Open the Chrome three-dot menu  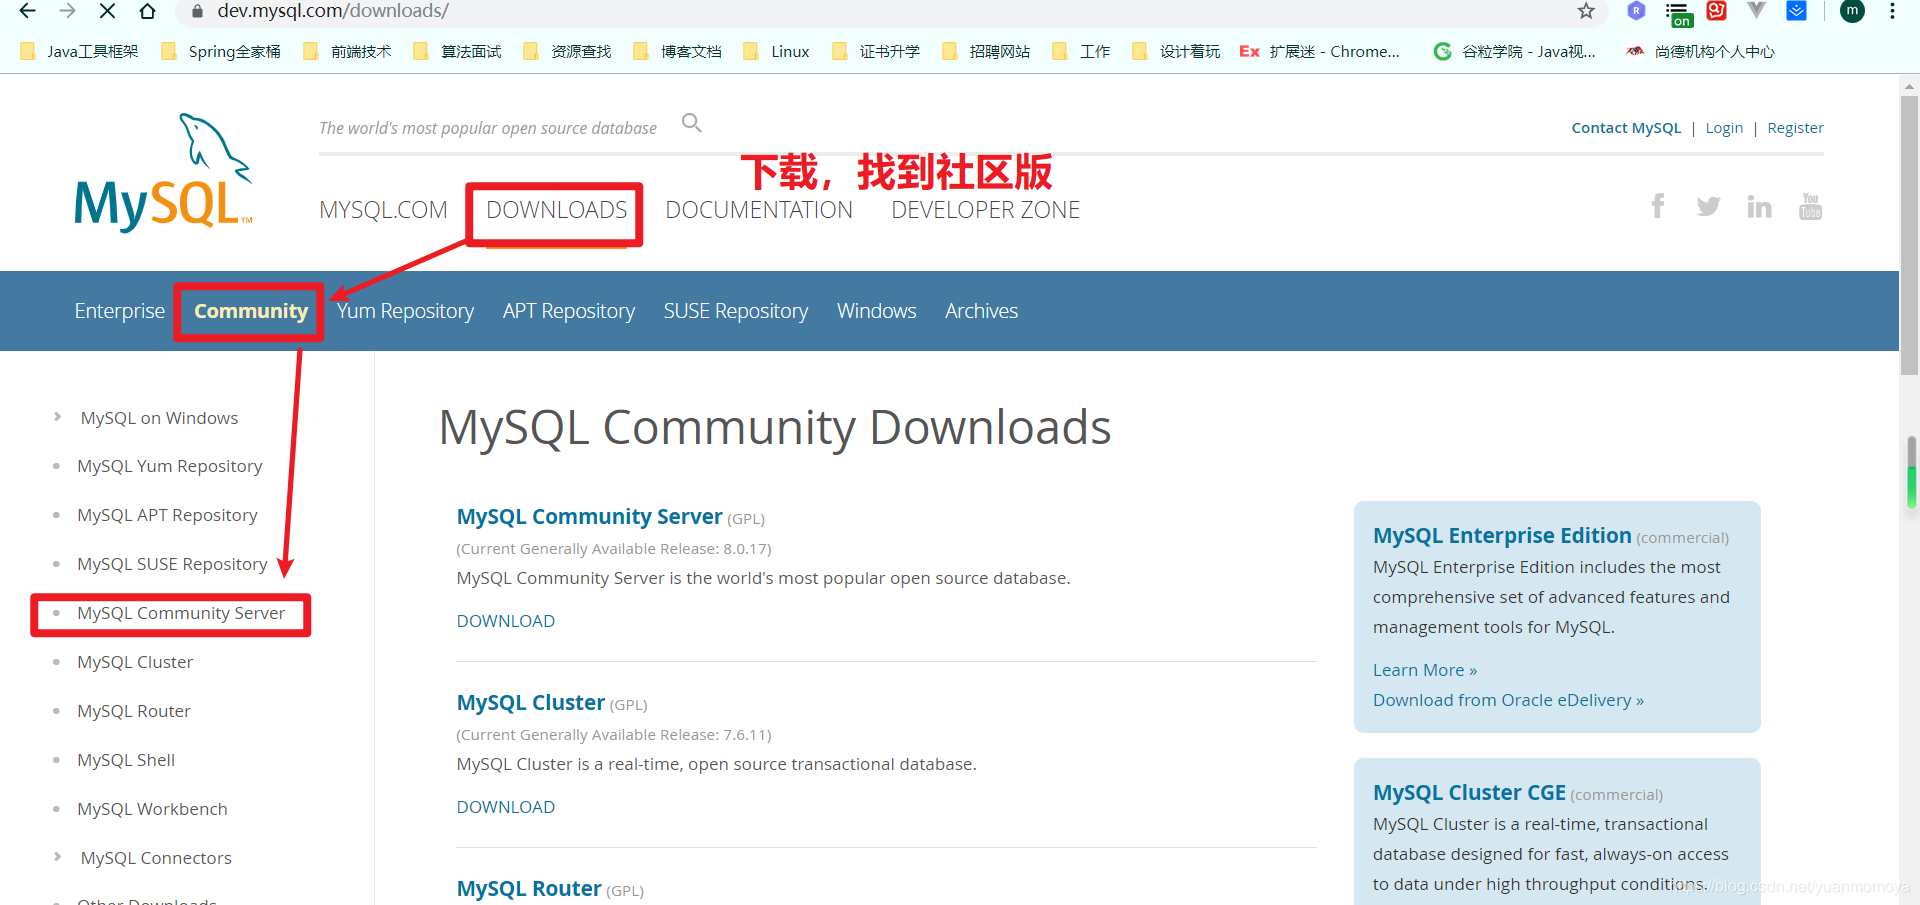coord(1892,11)
